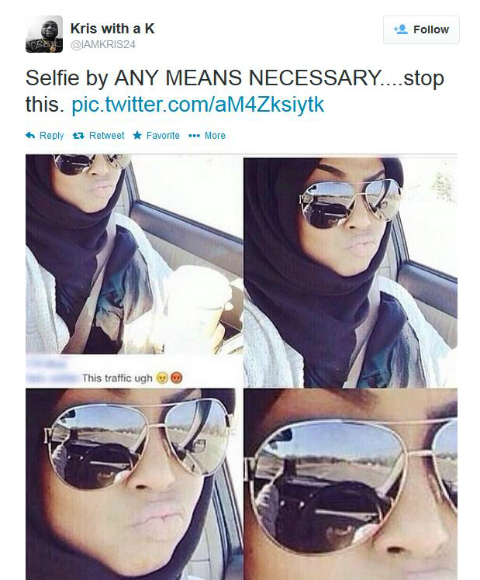Open the @IAMKRIS24 handle

tap(103, 45)
